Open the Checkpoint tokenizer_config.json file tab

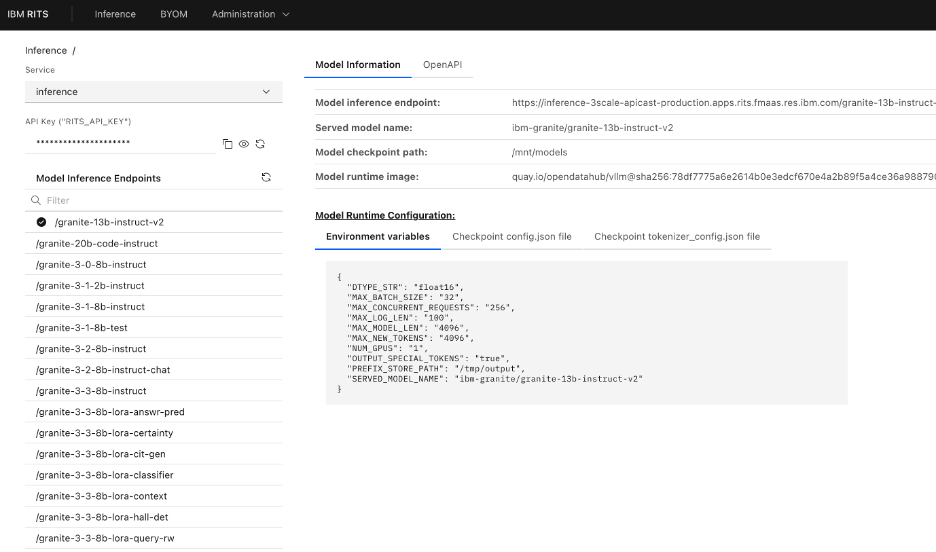[x=677, y=237]
